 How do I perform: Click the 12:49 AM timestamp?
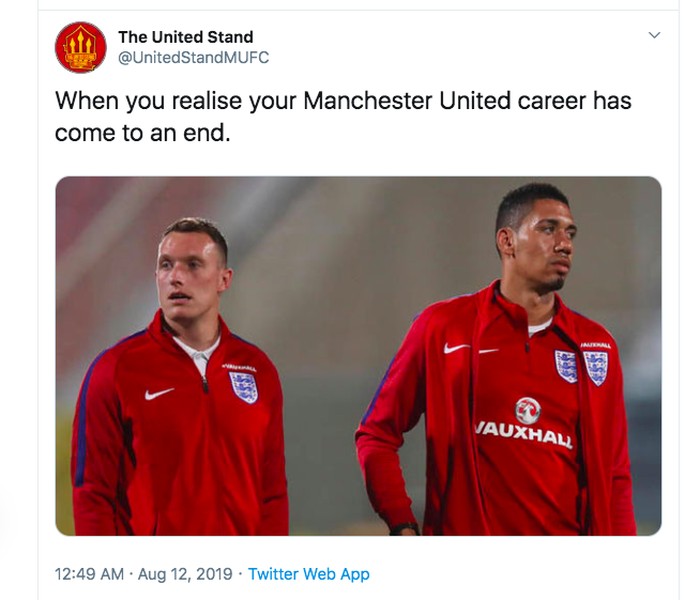(90, 574)
